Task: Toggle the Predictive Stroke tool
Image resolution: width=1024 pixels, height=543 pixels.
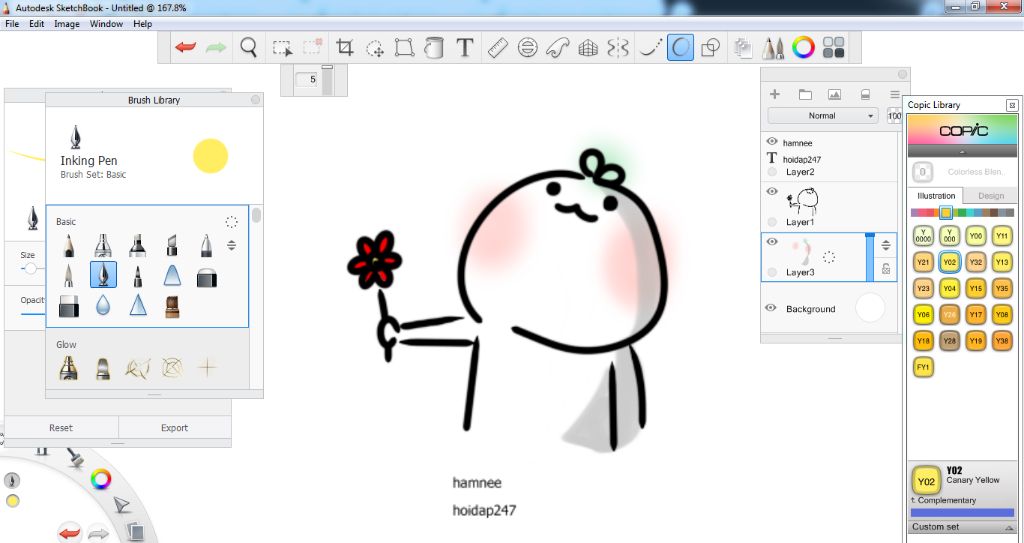Action: point(680,48)
